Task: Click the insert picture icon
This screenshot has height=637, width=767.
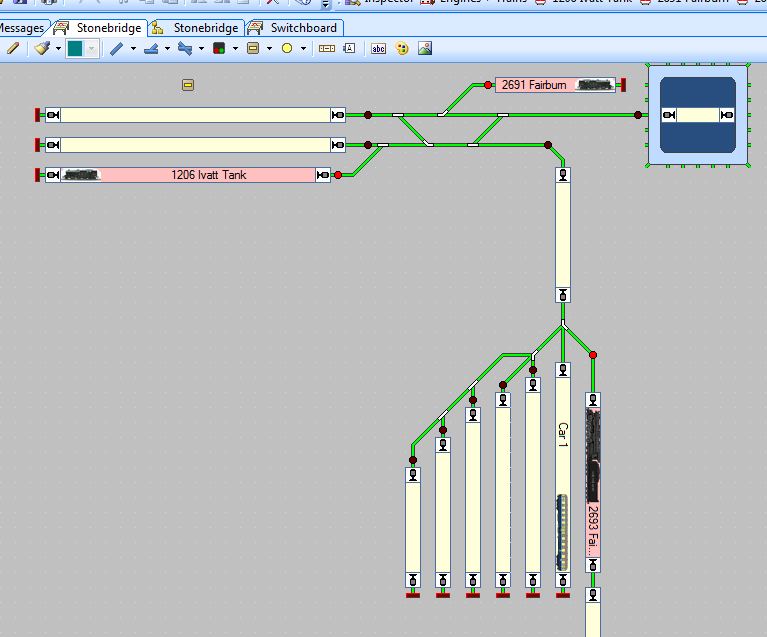Action: pos(425,48)
